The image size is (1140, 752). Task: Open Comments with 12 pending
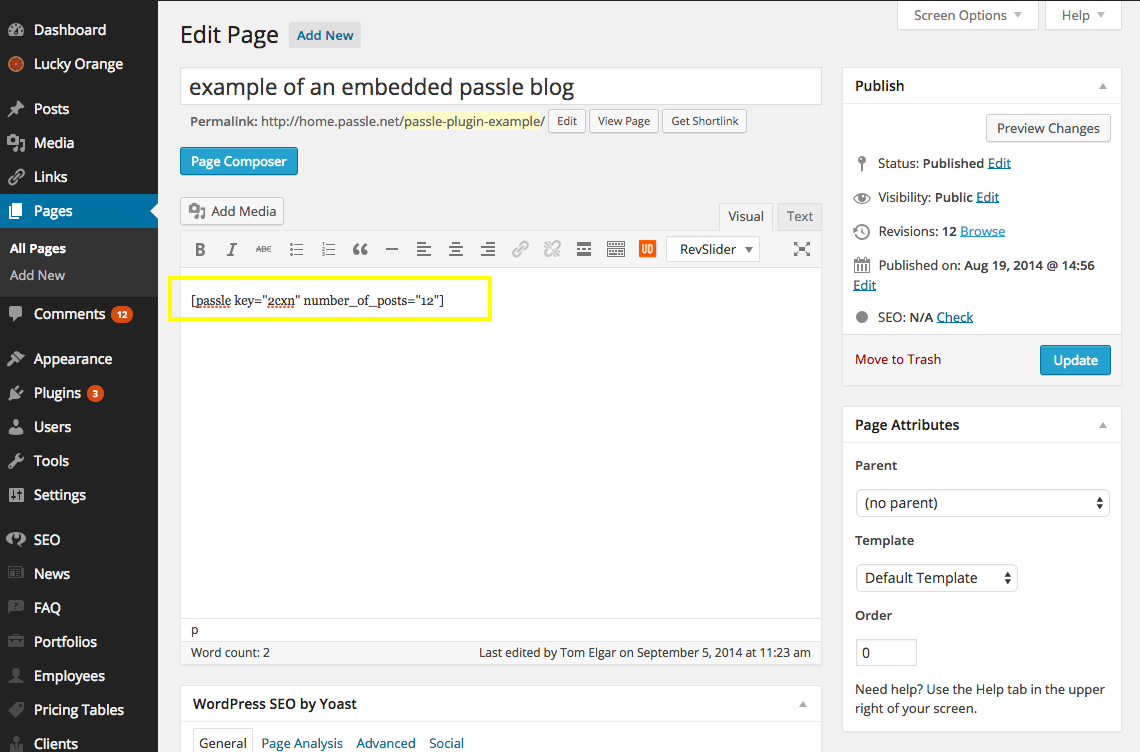pyautogui.click(x=79, y=314)
